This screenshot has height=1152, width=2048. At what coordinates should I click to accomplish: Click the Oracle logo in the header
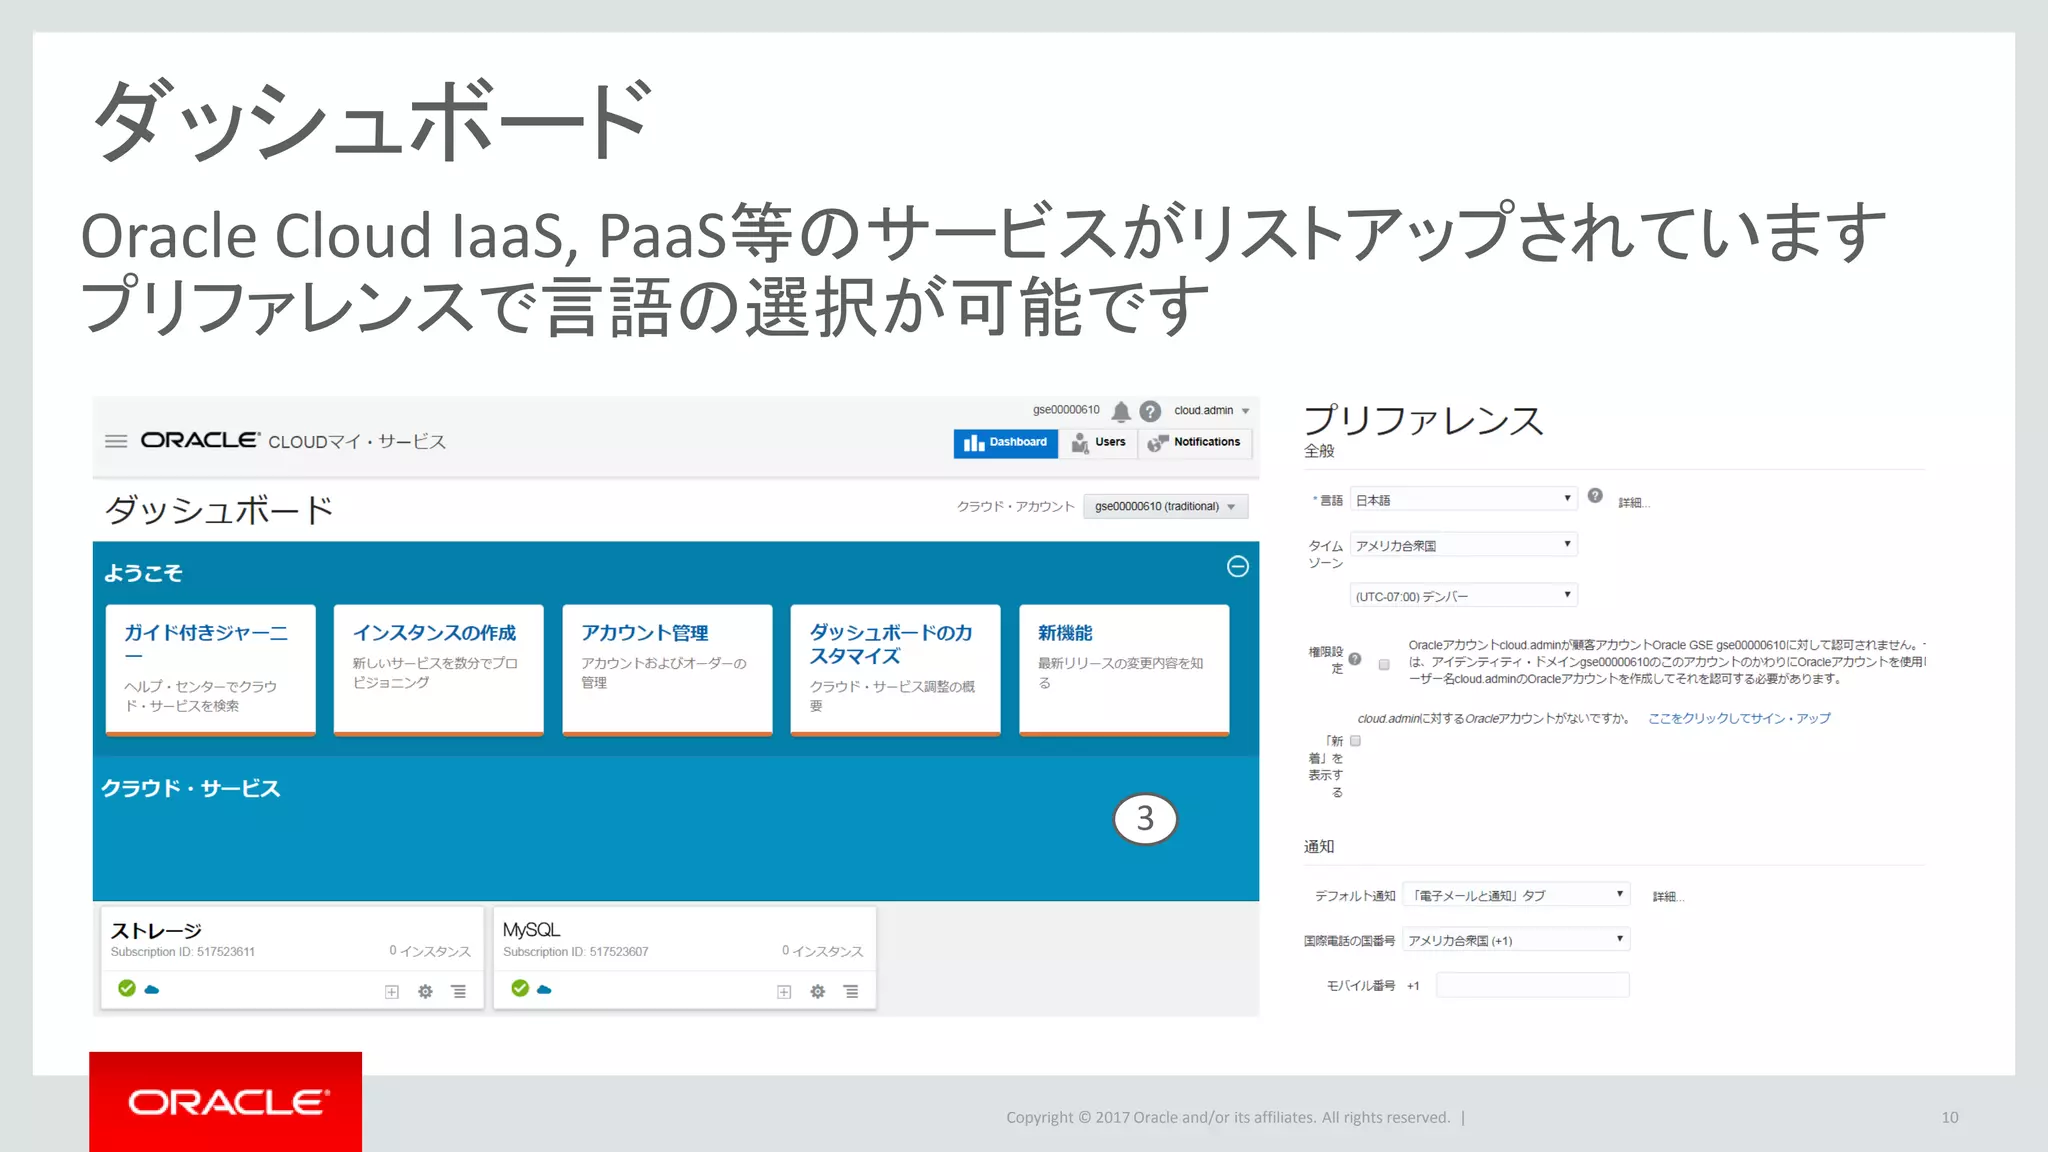pyautogui.click(x=201, y=440)
